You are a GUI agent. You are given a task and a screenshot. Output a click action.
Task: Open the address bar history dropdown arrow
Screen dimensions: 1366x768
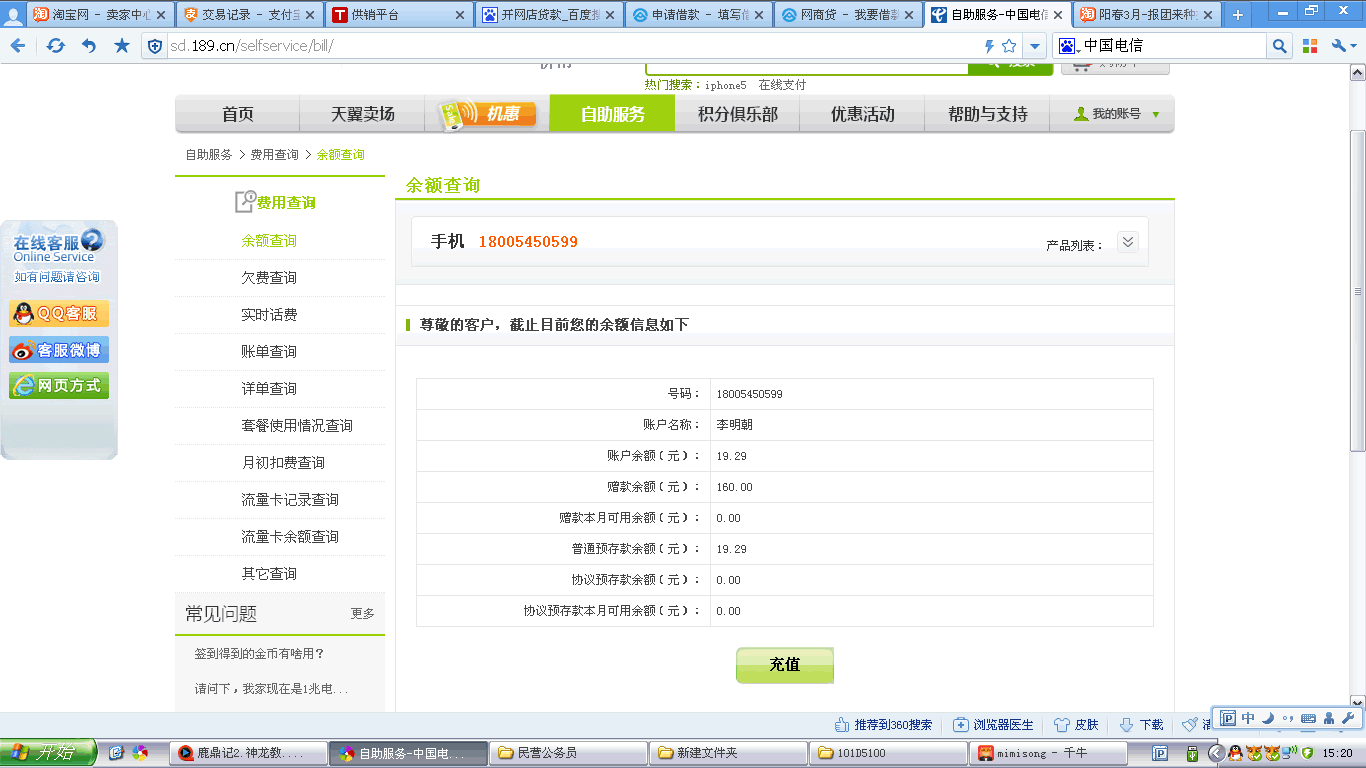(1035, 46)
